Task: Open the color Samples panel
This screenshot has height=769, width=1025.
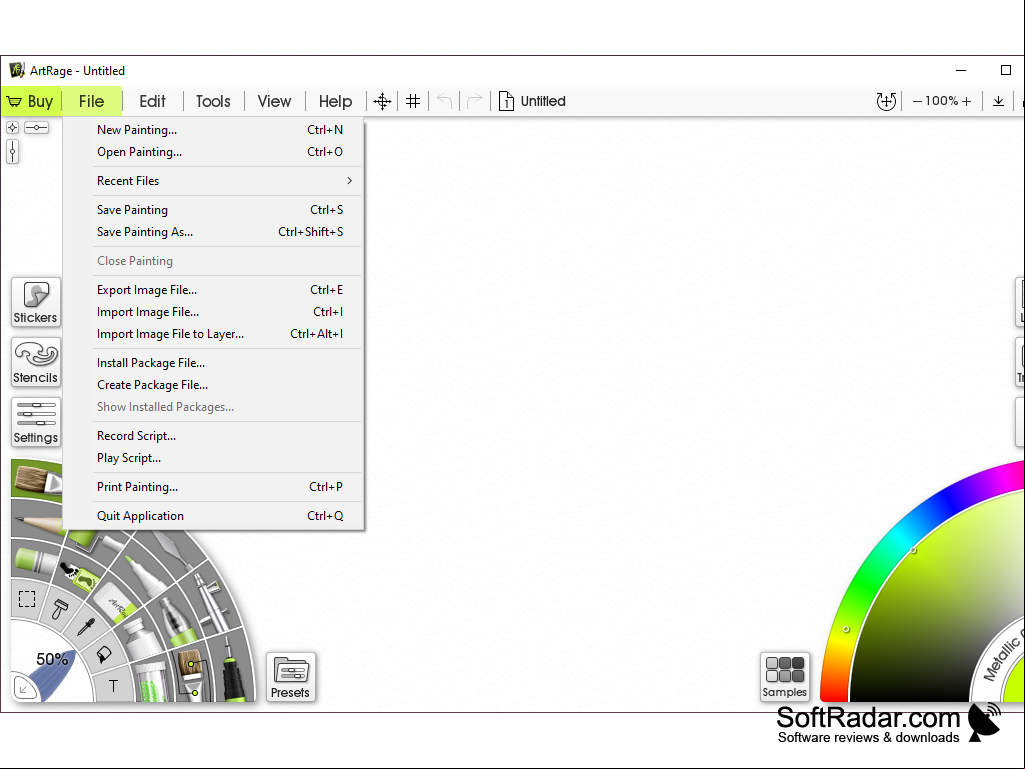Action: pos(784,677)
